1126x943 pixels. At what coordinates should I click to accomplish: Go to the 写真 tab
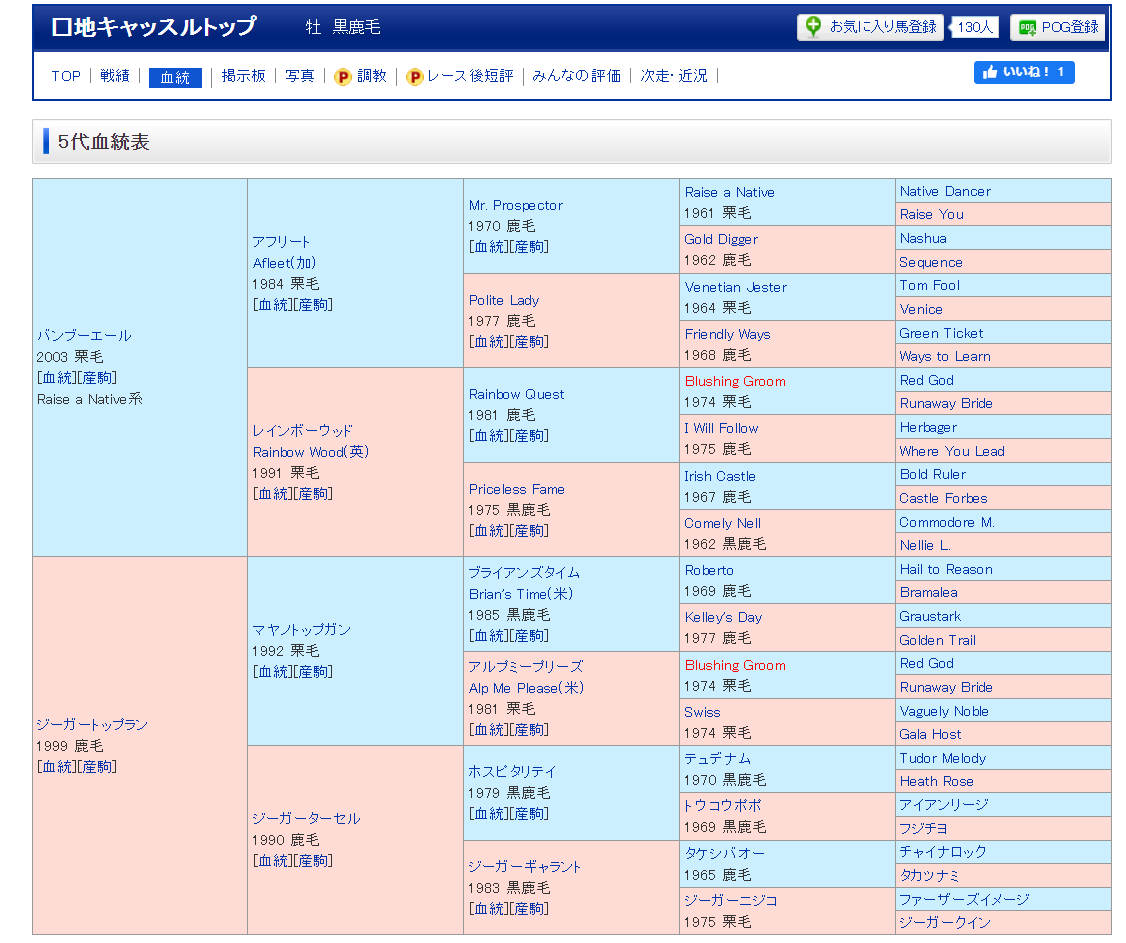tap(300, 76)
